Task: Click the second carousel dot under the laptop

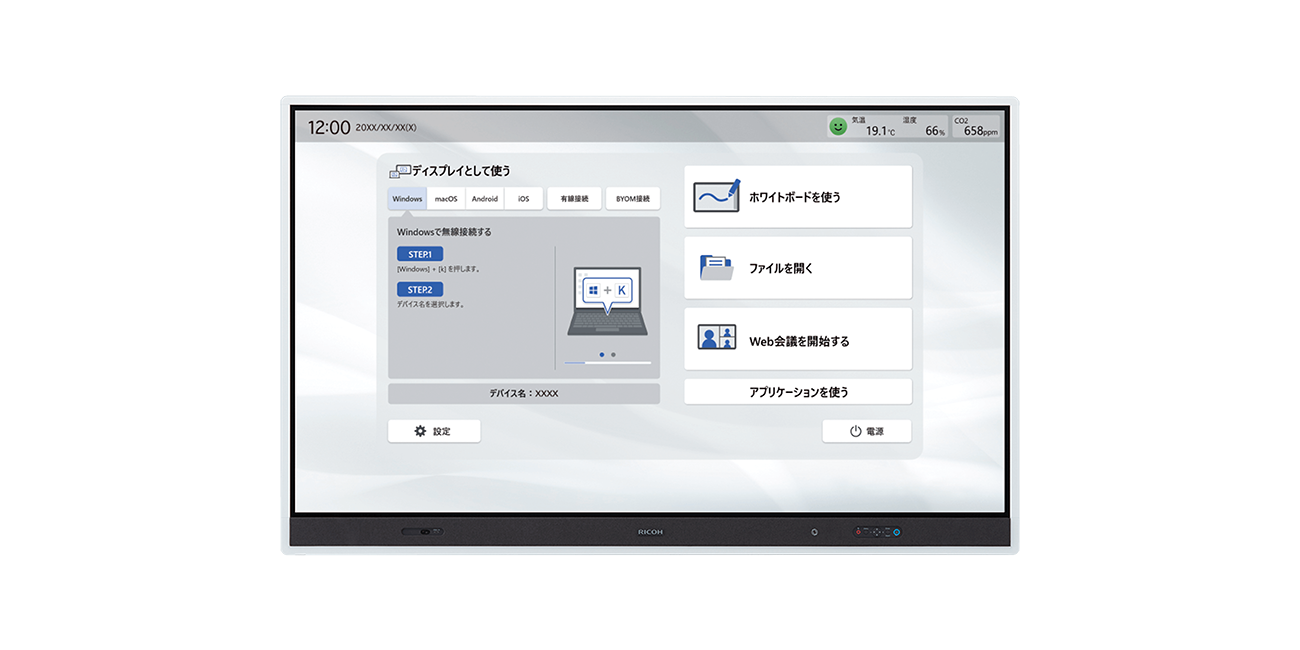Action: [613, 354]
